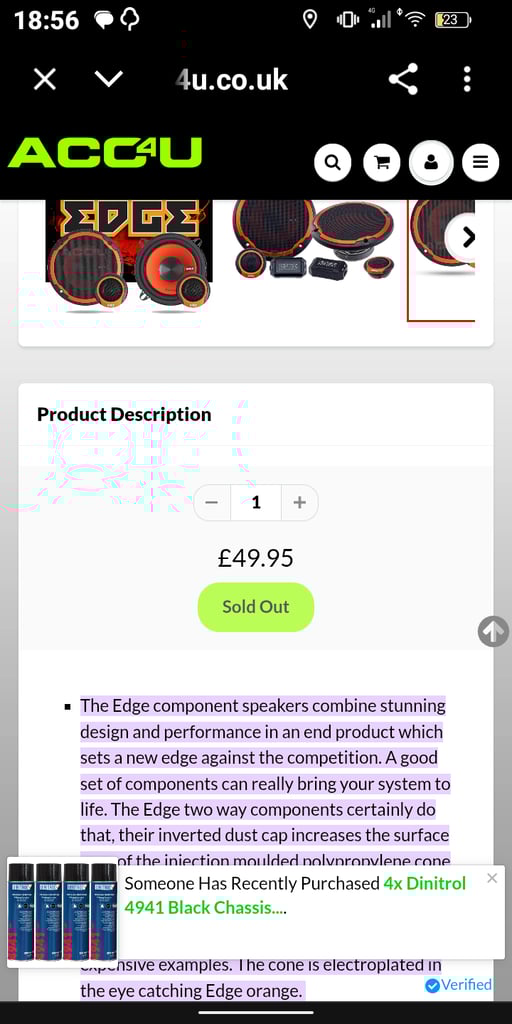512x1024 pixels.
Task: Open the user account icon
Action: (431, 162)
